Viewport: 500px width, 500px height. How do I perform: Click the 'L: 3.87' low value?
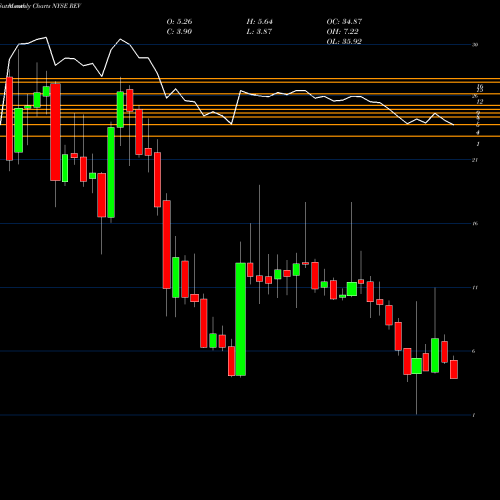pyautogui.click(x=259, y=32)
